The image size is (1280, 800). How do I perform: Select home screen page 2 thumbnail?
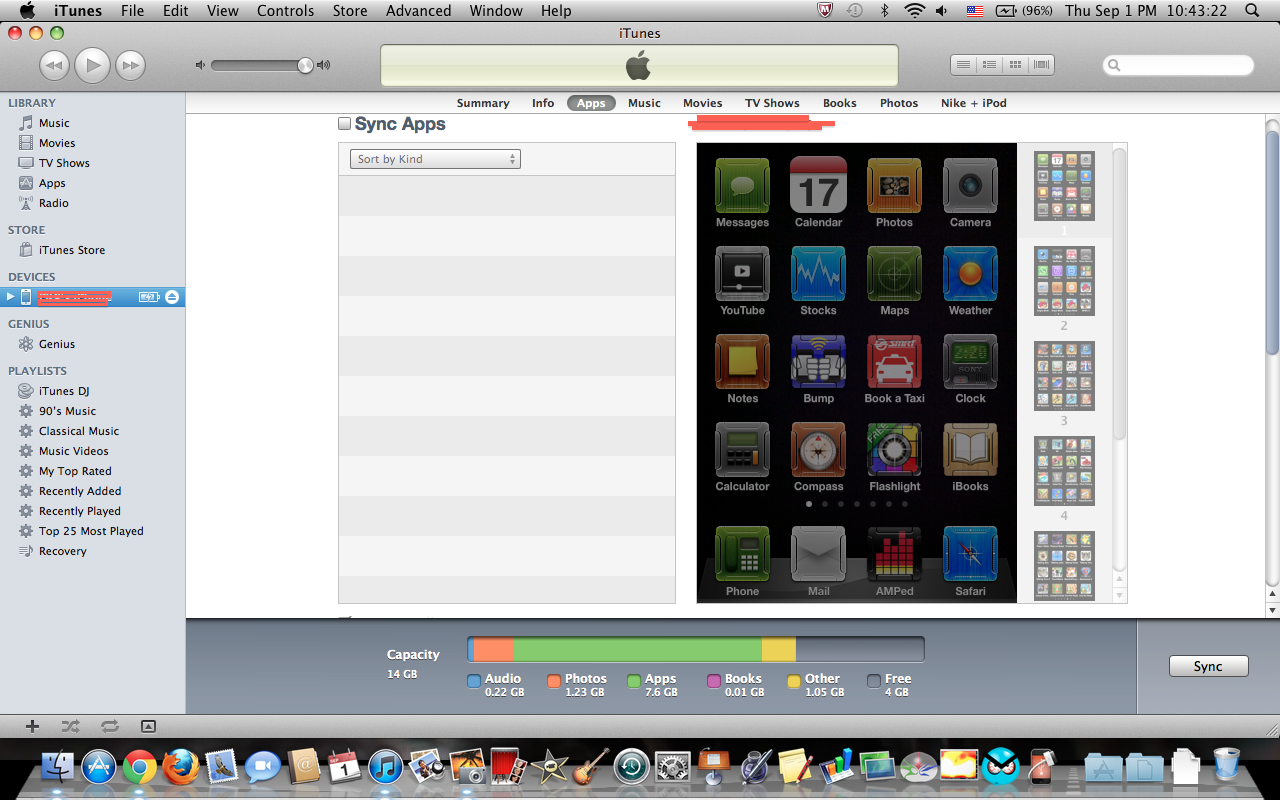pyautogui.click(x=1064, y=281)
